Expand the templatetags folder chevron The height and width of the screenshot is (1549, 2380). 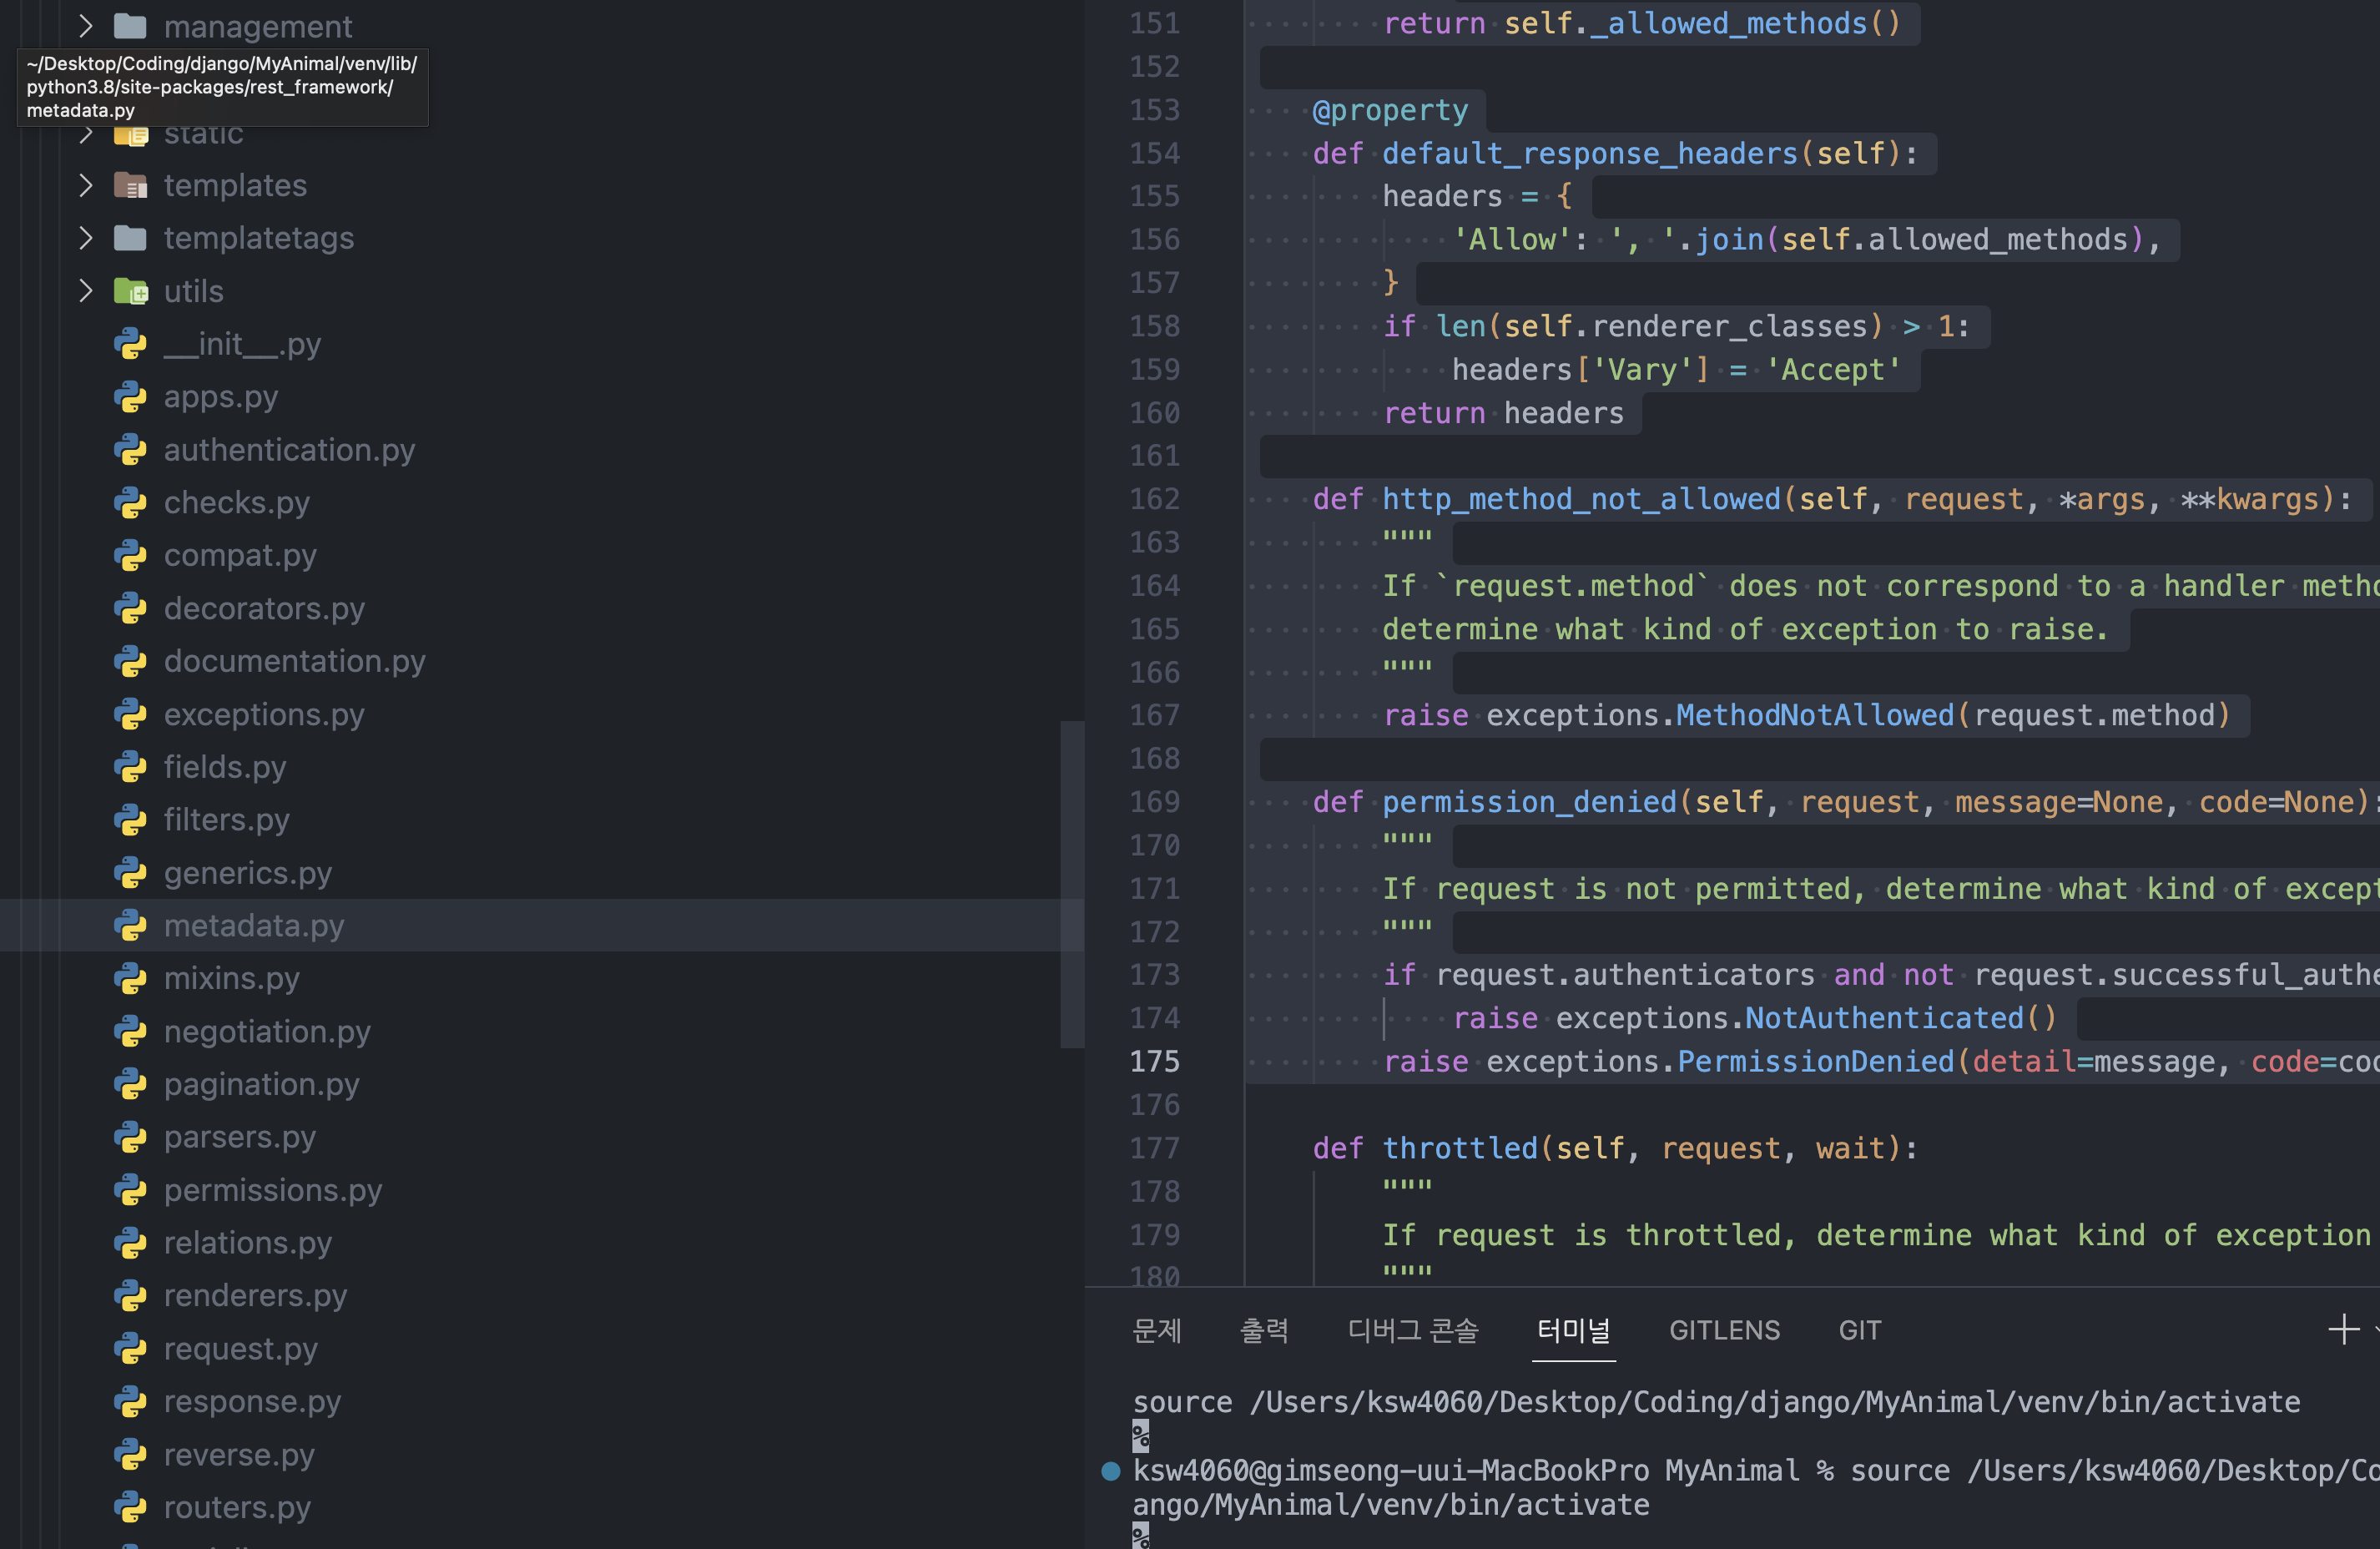(86, 238)
